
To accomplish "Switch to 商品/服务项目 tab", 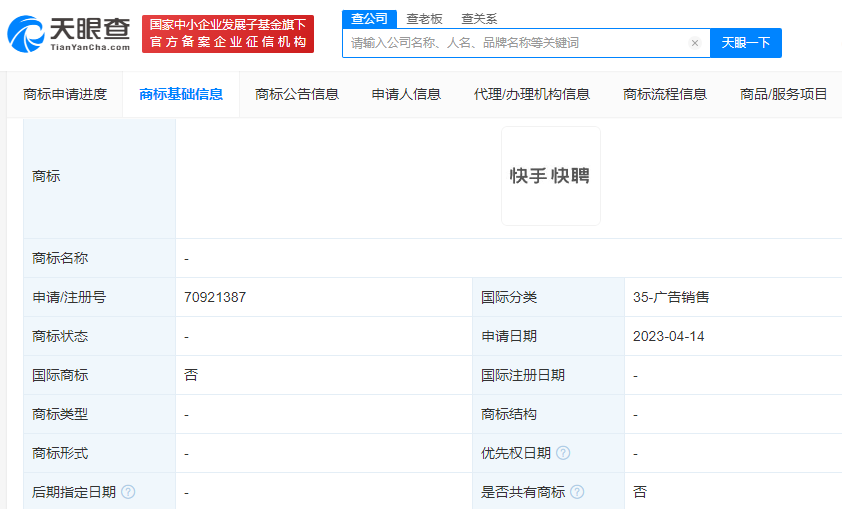I will [x=783, y=94].
